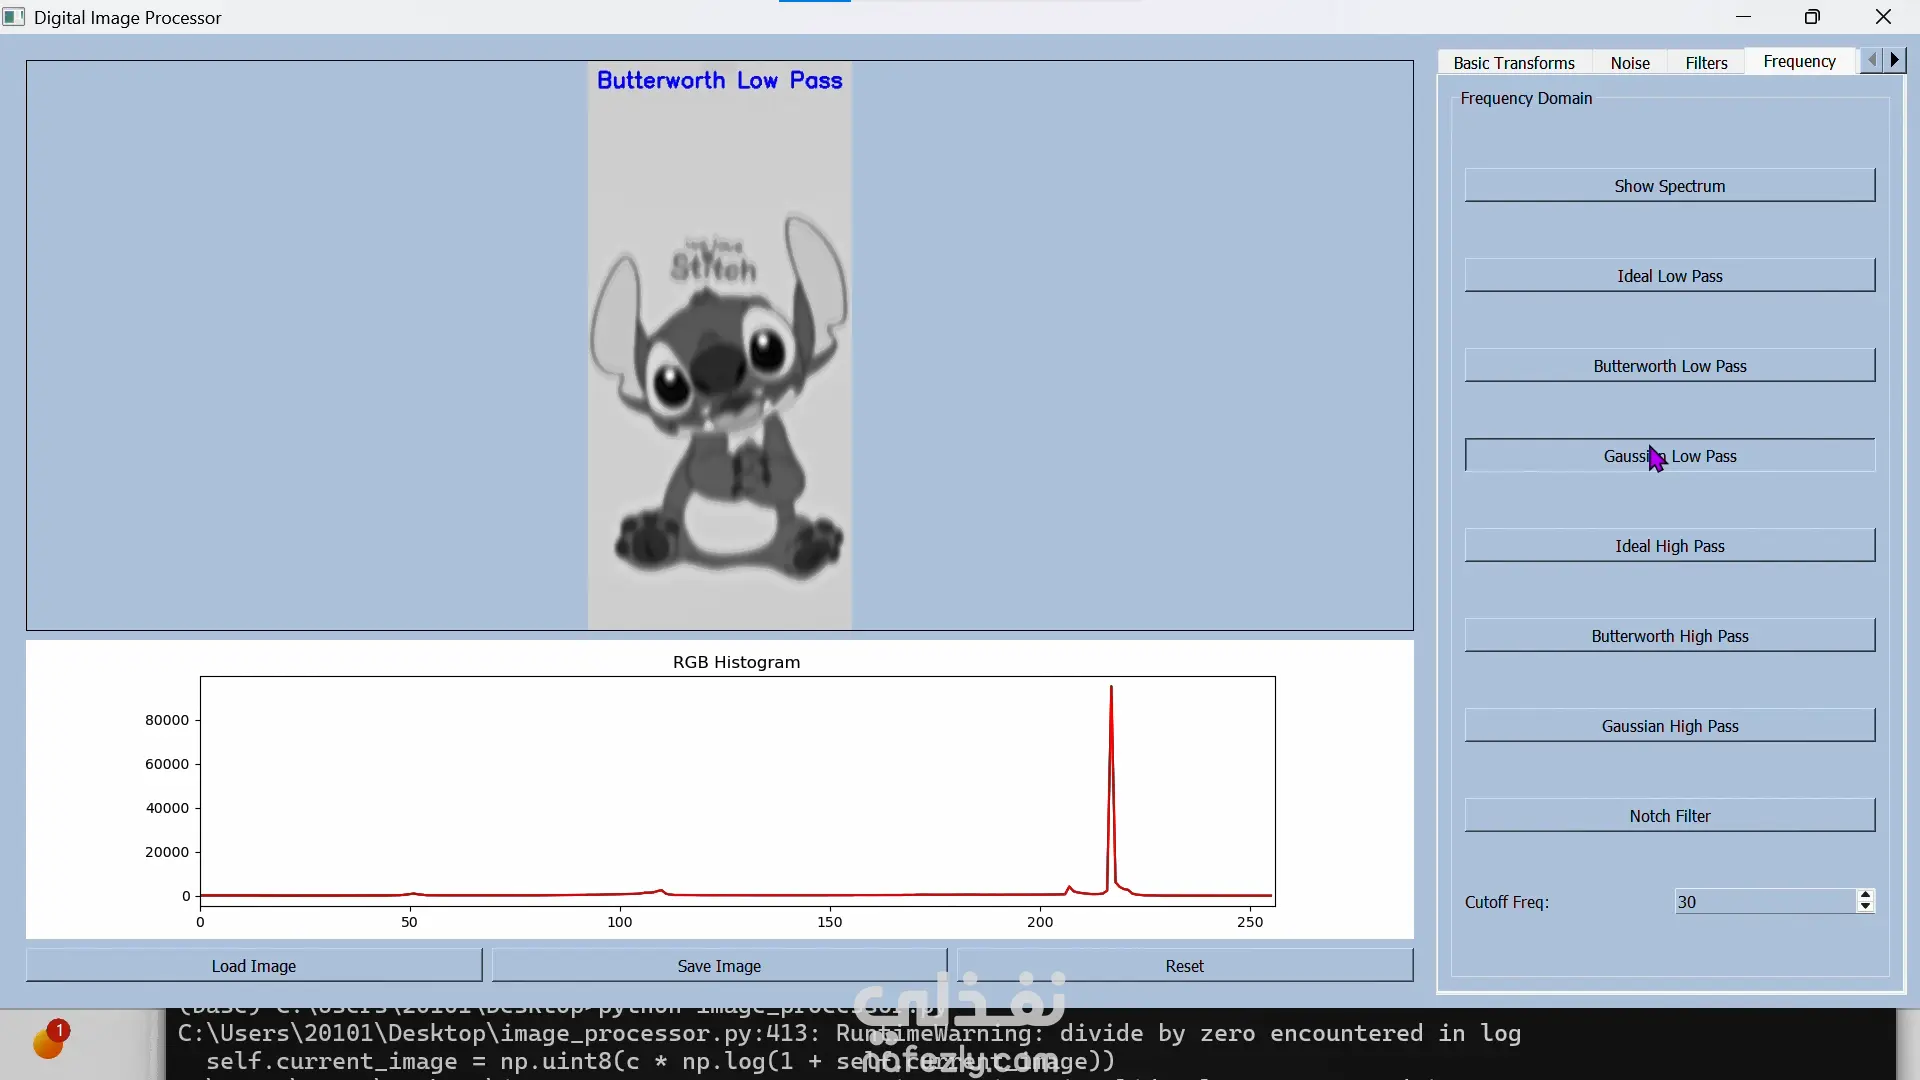The height and width of the screenshot is (1080, 1920).
Task: Apply the Butterworth High Pass filter
Action: tap(1669, 636)
